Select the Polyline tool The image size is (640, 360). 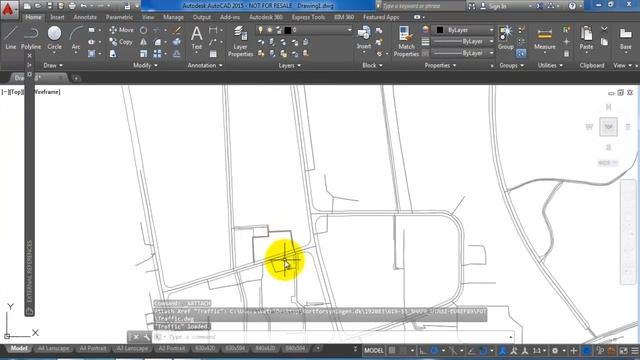click(x=31, y=38)
